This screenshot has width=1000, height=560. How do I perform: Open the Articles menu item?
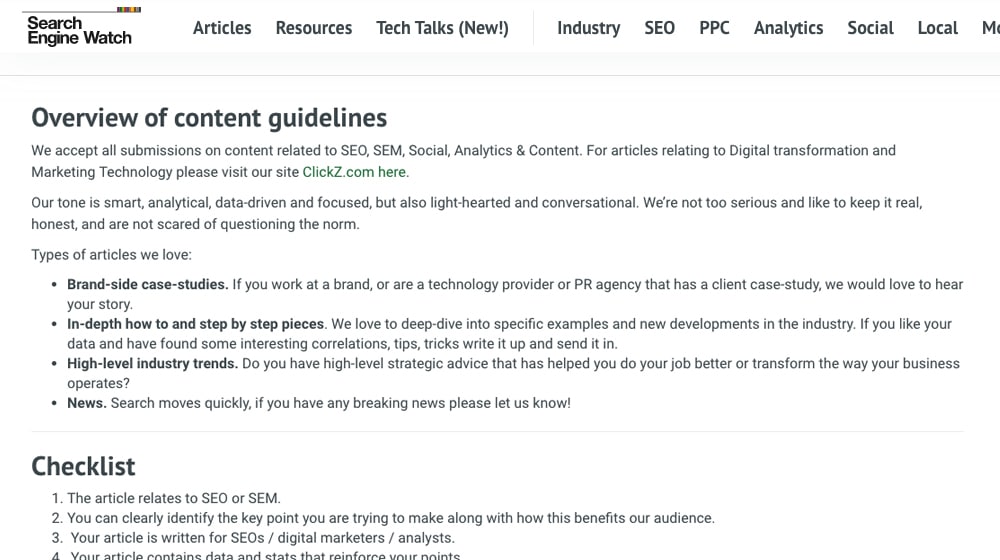222,28
